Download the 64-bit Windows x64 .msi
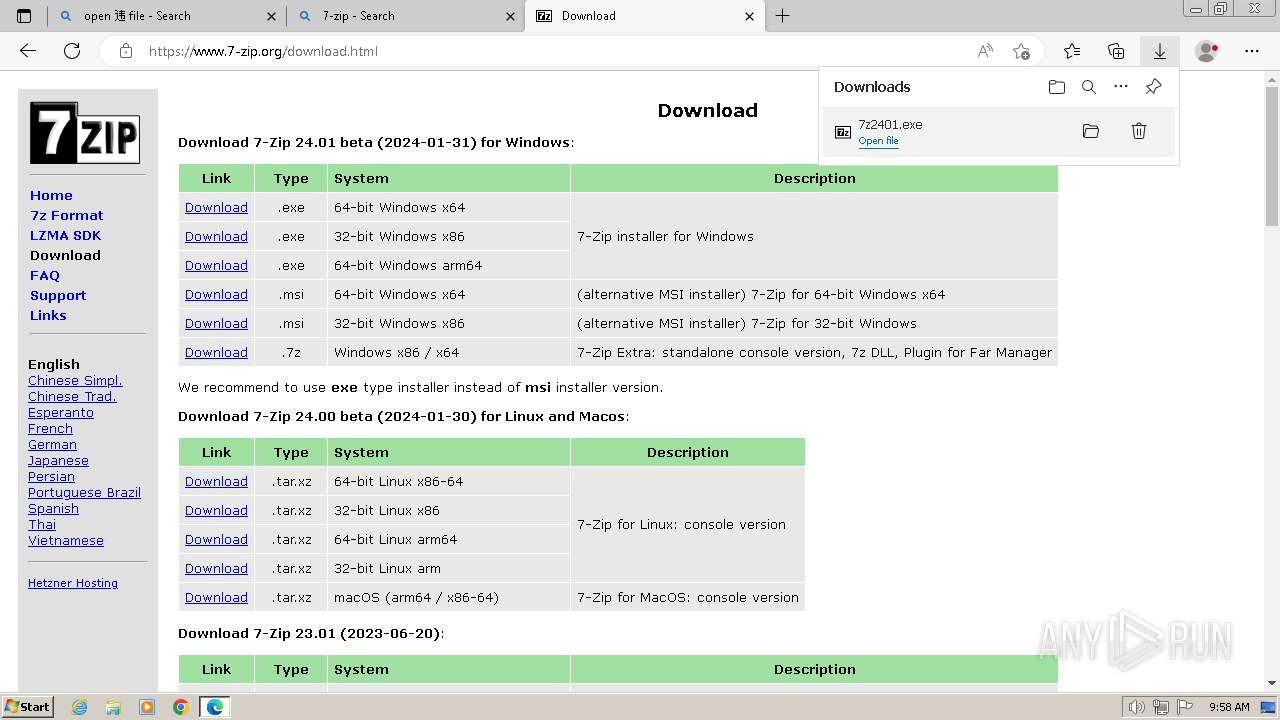Screen dimensions: 1280x720 pos(216,294)
